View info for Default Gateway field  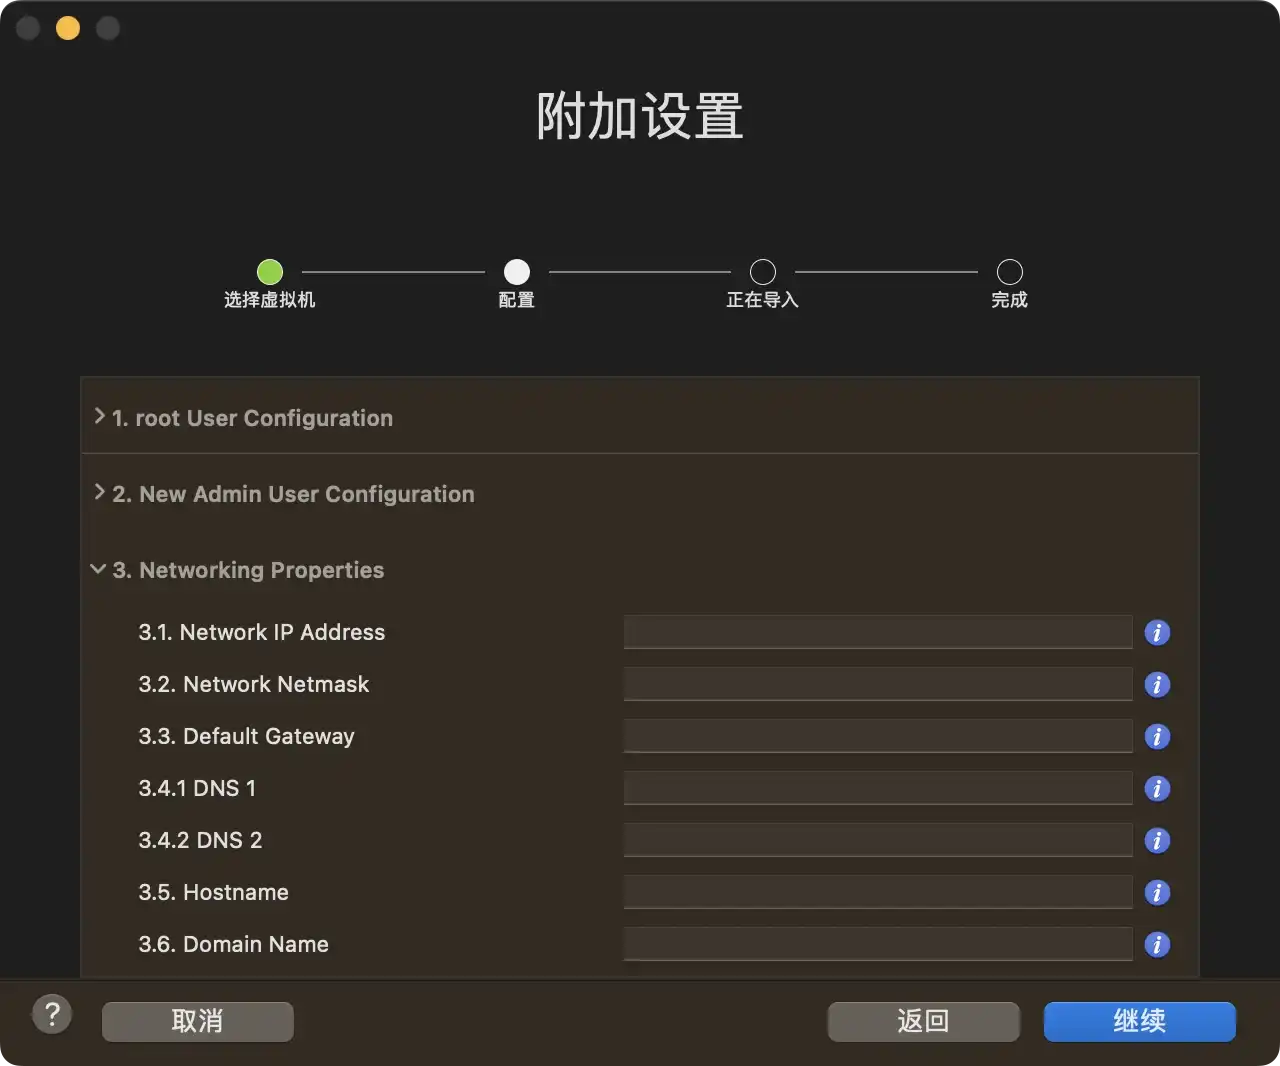[x=1157, y=736]
